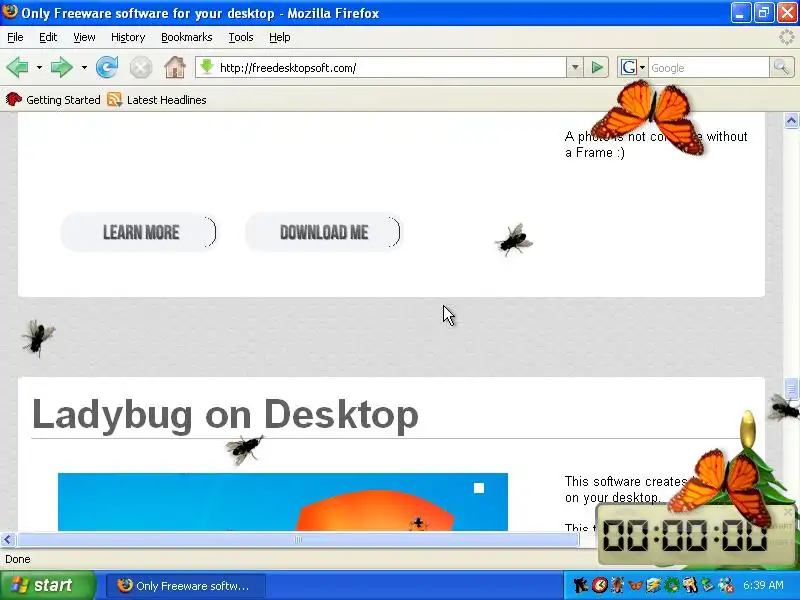The height and width of the screenshot is (600, 800).
Task: Click the green wreath tray icon
Action: 672,585
